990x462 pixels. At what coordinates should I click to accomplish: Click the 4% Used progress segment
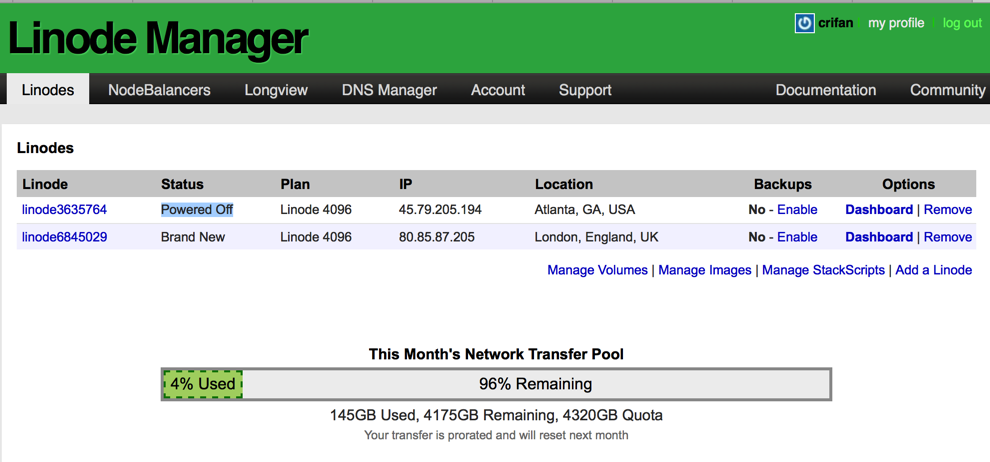203,384
